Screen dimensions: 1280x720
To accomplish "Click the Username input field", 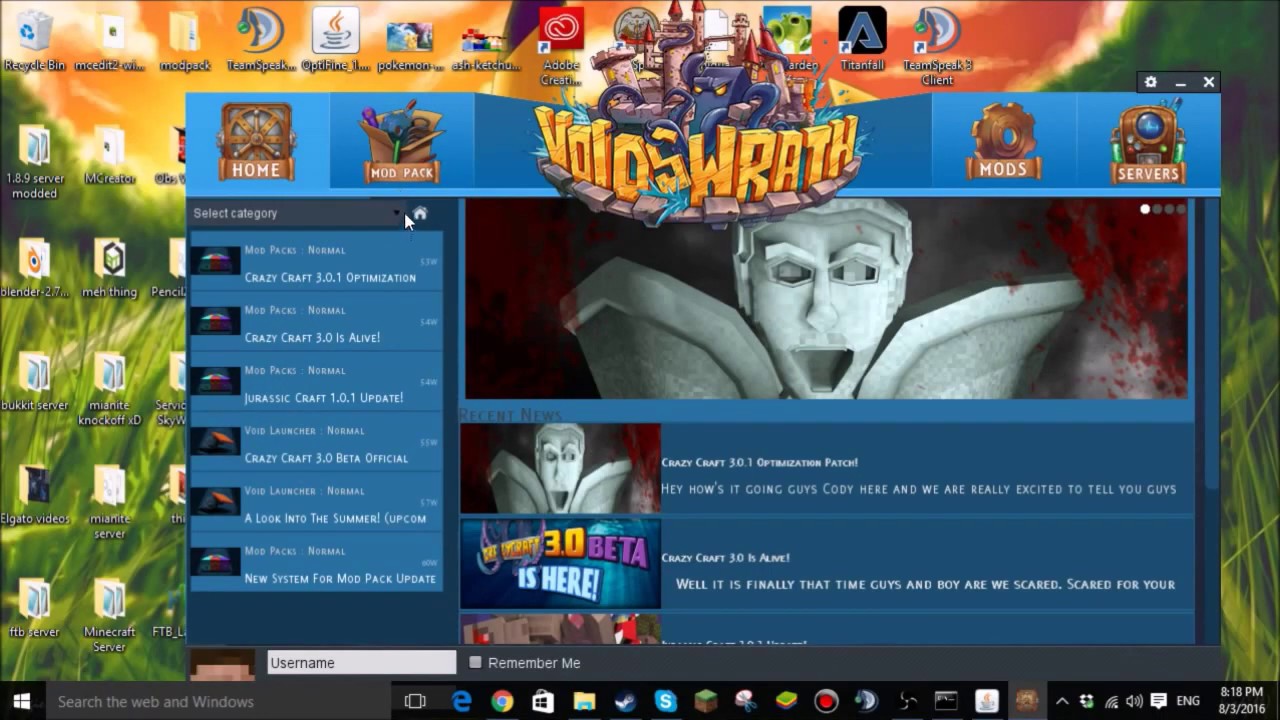I will pyautogui.click(x=361, y=662).
